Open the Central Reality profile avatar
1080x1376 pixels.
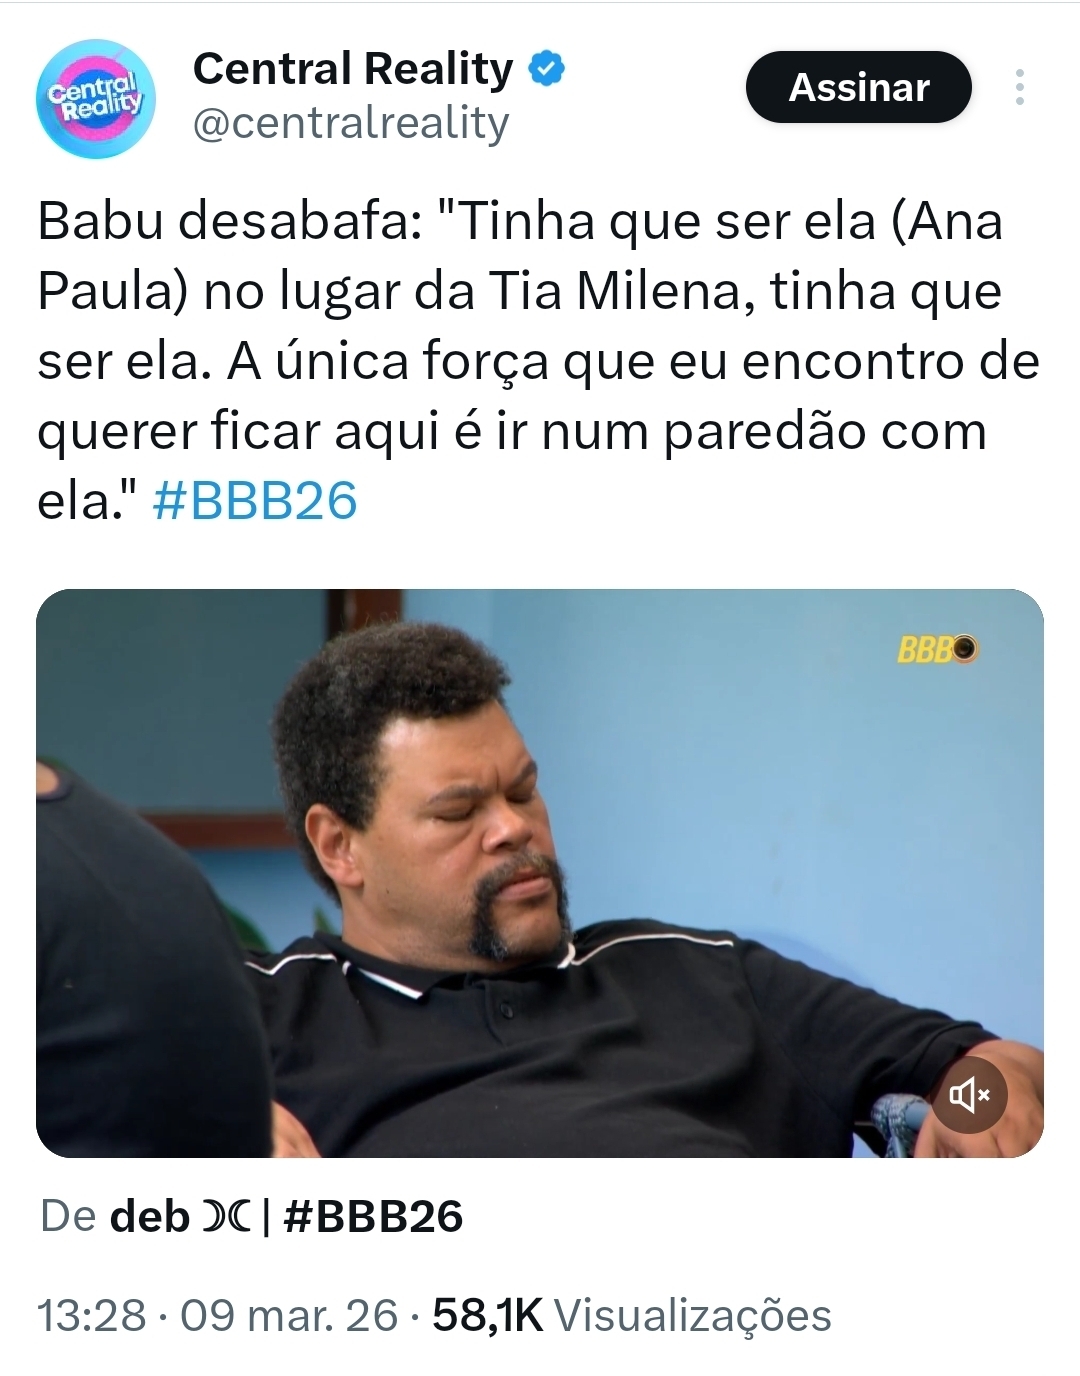click(x=96, y=99)
